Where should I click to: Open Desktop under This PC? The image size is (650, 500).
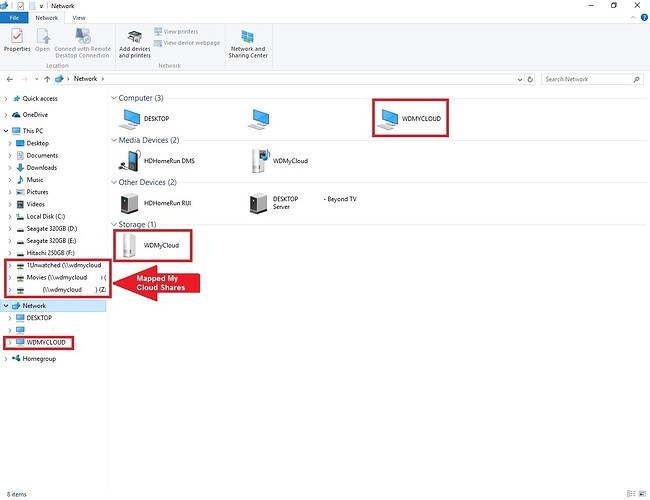point(32,143)
